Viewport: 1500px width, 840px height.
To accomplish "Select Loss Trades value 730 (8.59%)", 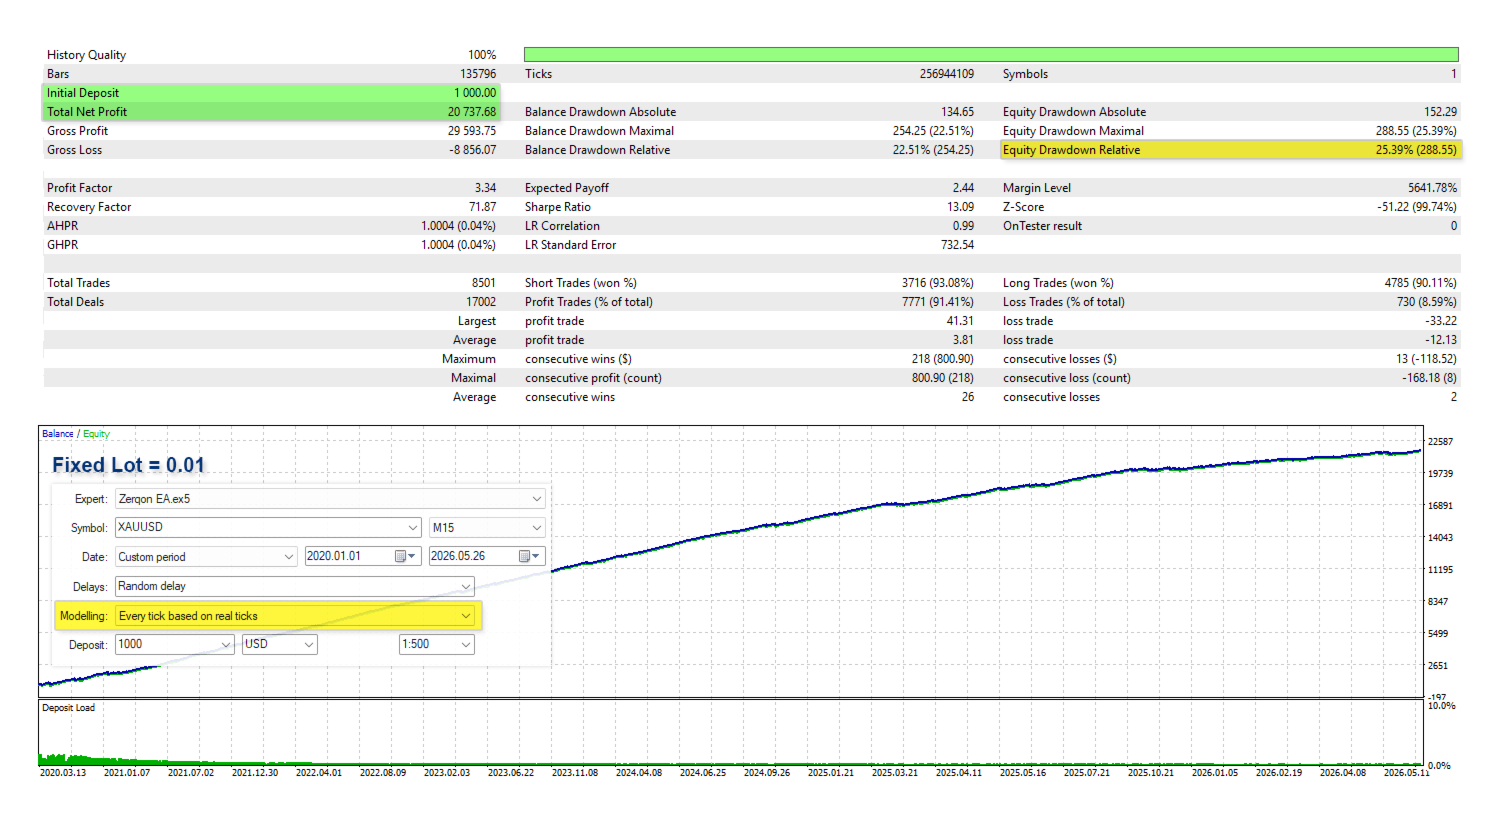I will pyautogui.click(x=1427, y=302).
